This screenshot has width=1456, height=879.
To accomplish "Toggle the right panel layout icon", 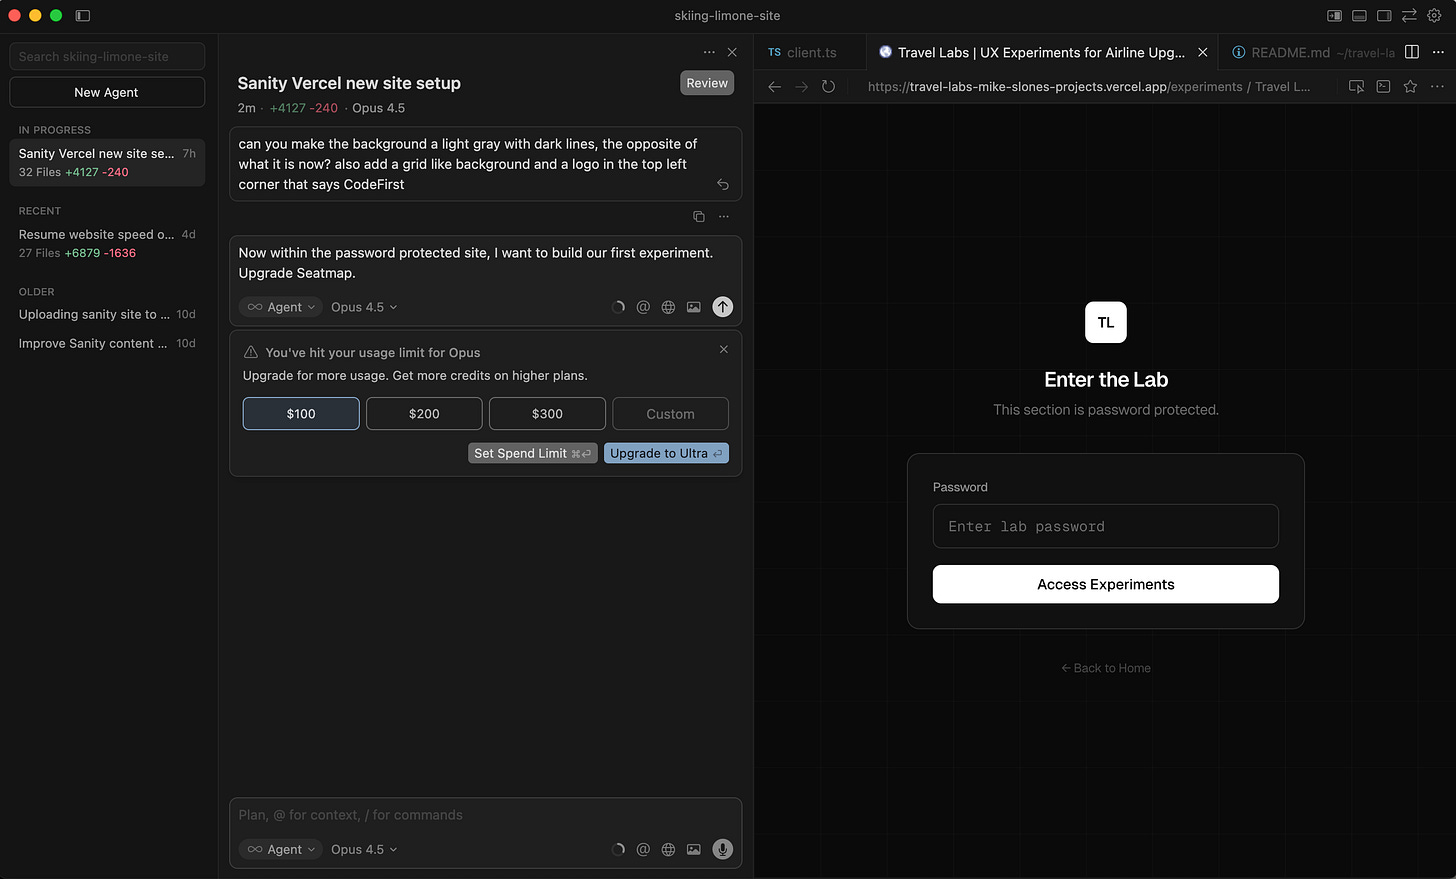I will pos(1384,16).
